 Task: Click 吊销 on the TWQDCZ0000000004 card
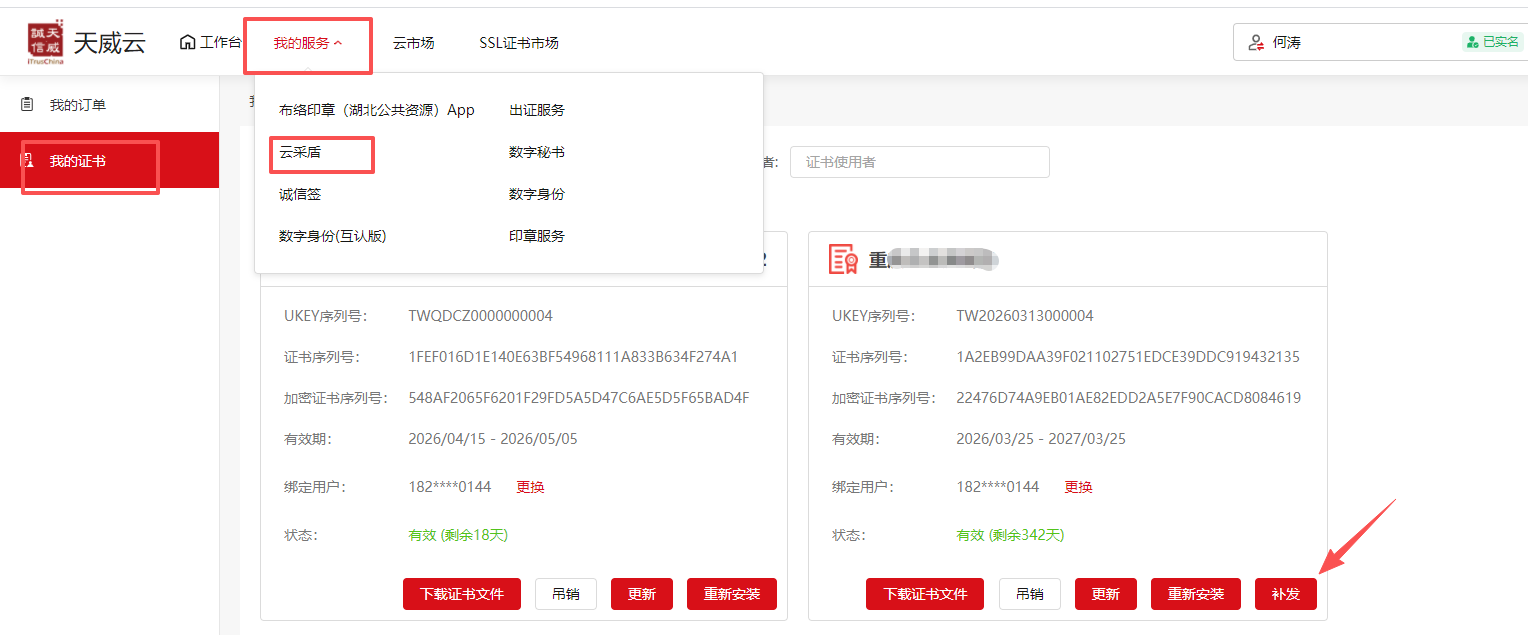[566, 594]
